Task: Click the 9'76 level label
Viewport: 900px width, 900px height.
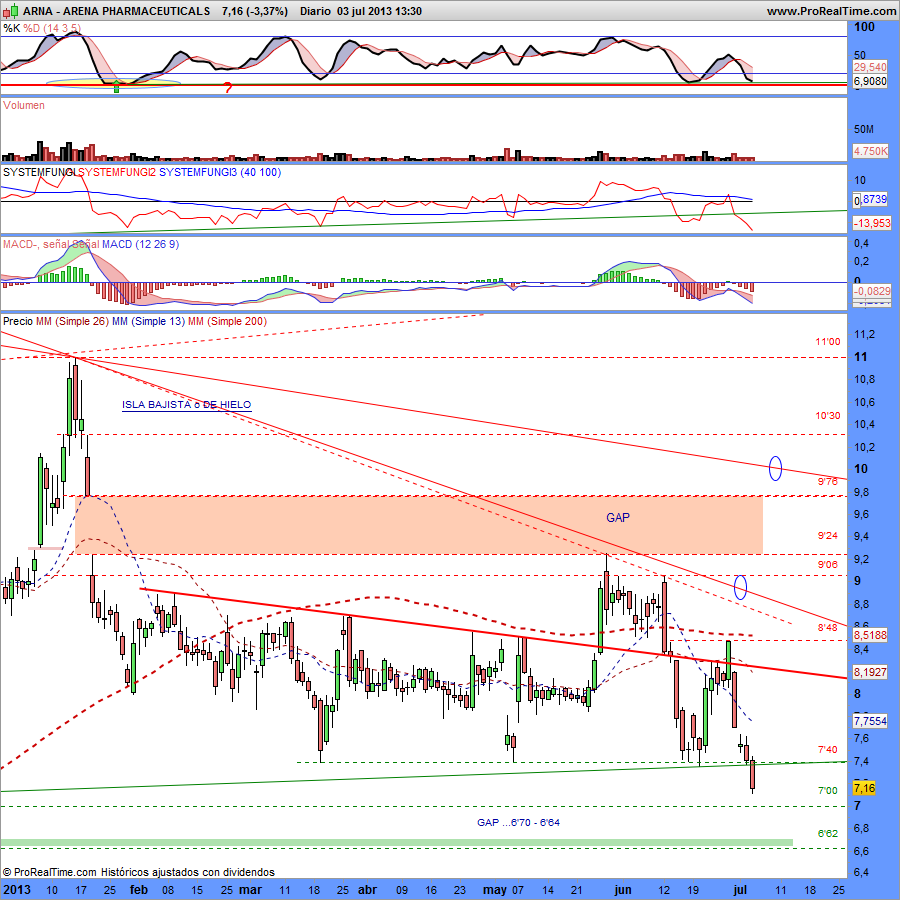Action: [x=828, y=482]
